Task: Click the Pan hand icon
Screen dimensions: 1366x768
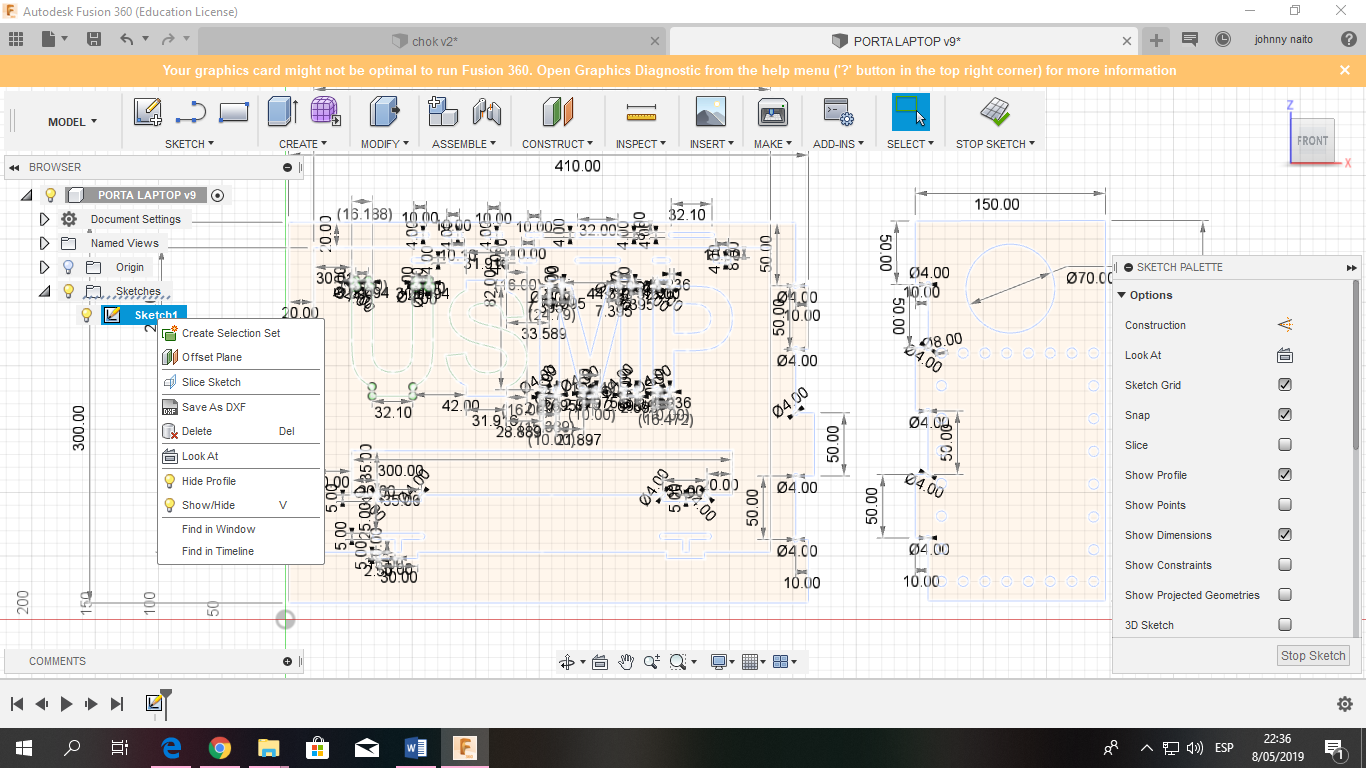Action: (626, 662)
